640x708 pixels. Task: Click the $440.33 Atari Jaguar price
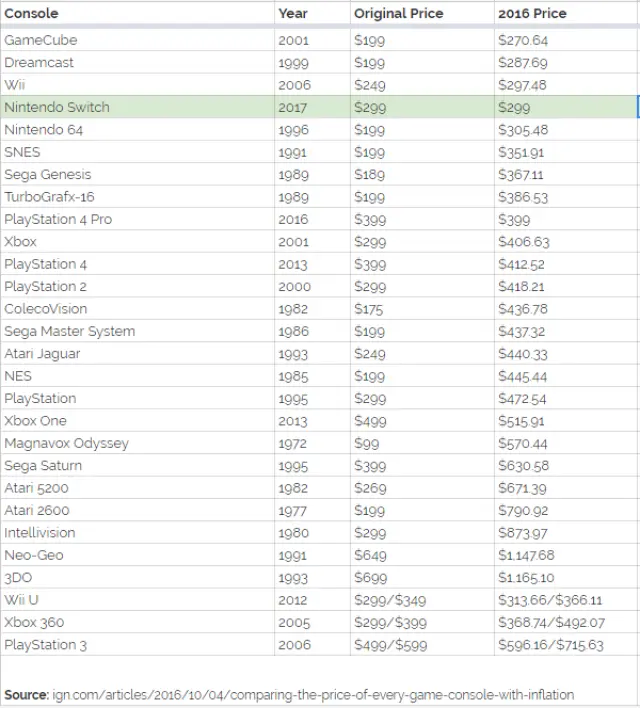pyautogui.click(x=523, y=354)
